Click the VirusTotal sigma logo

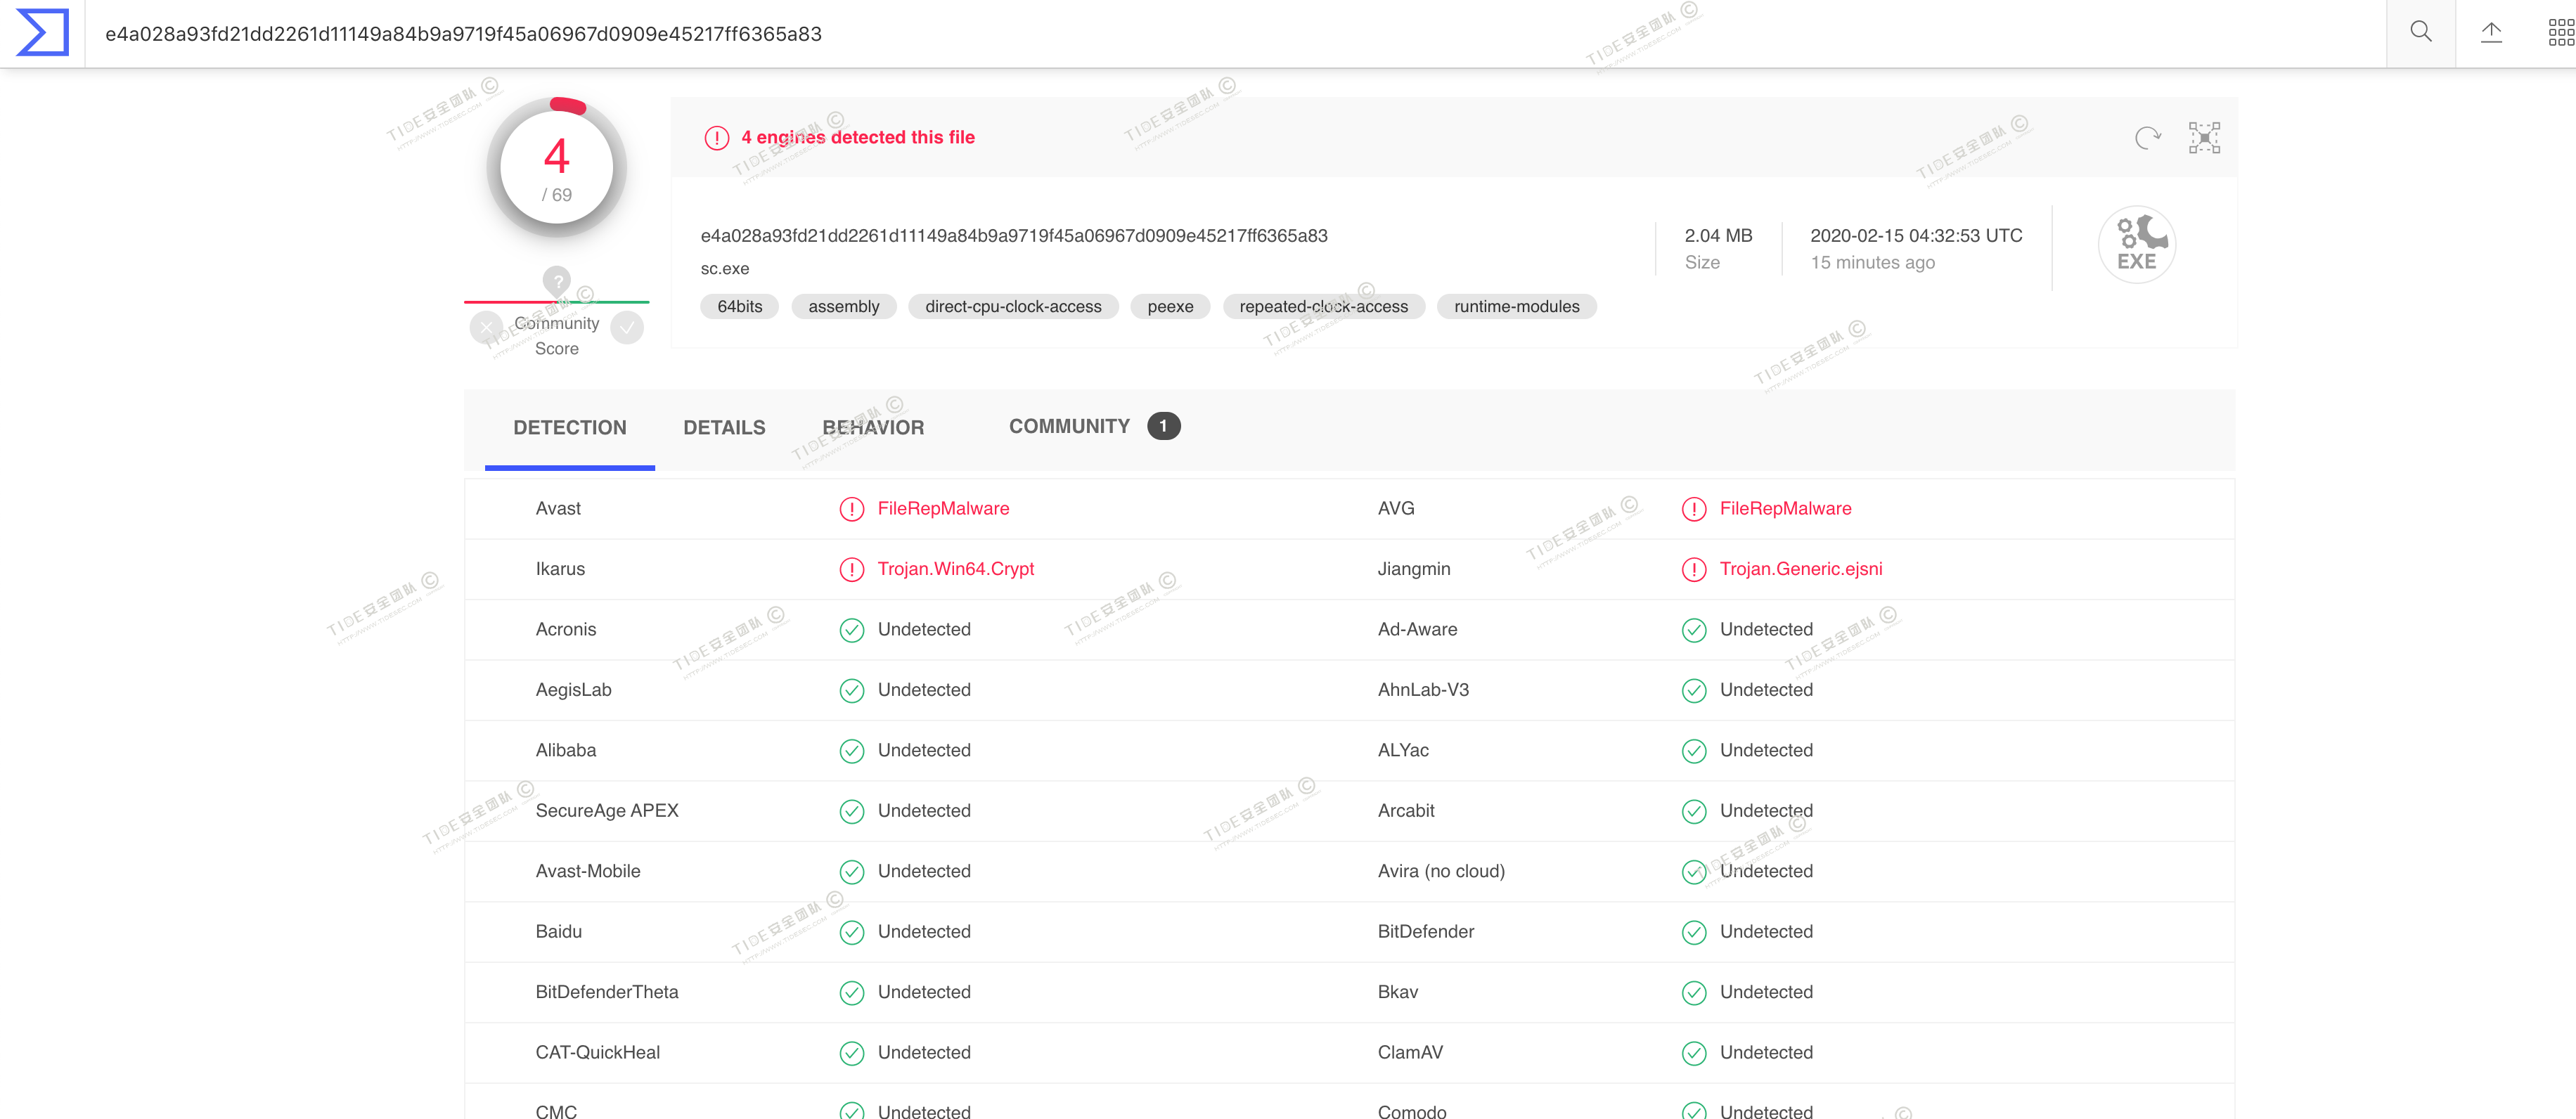coord(42,33)
